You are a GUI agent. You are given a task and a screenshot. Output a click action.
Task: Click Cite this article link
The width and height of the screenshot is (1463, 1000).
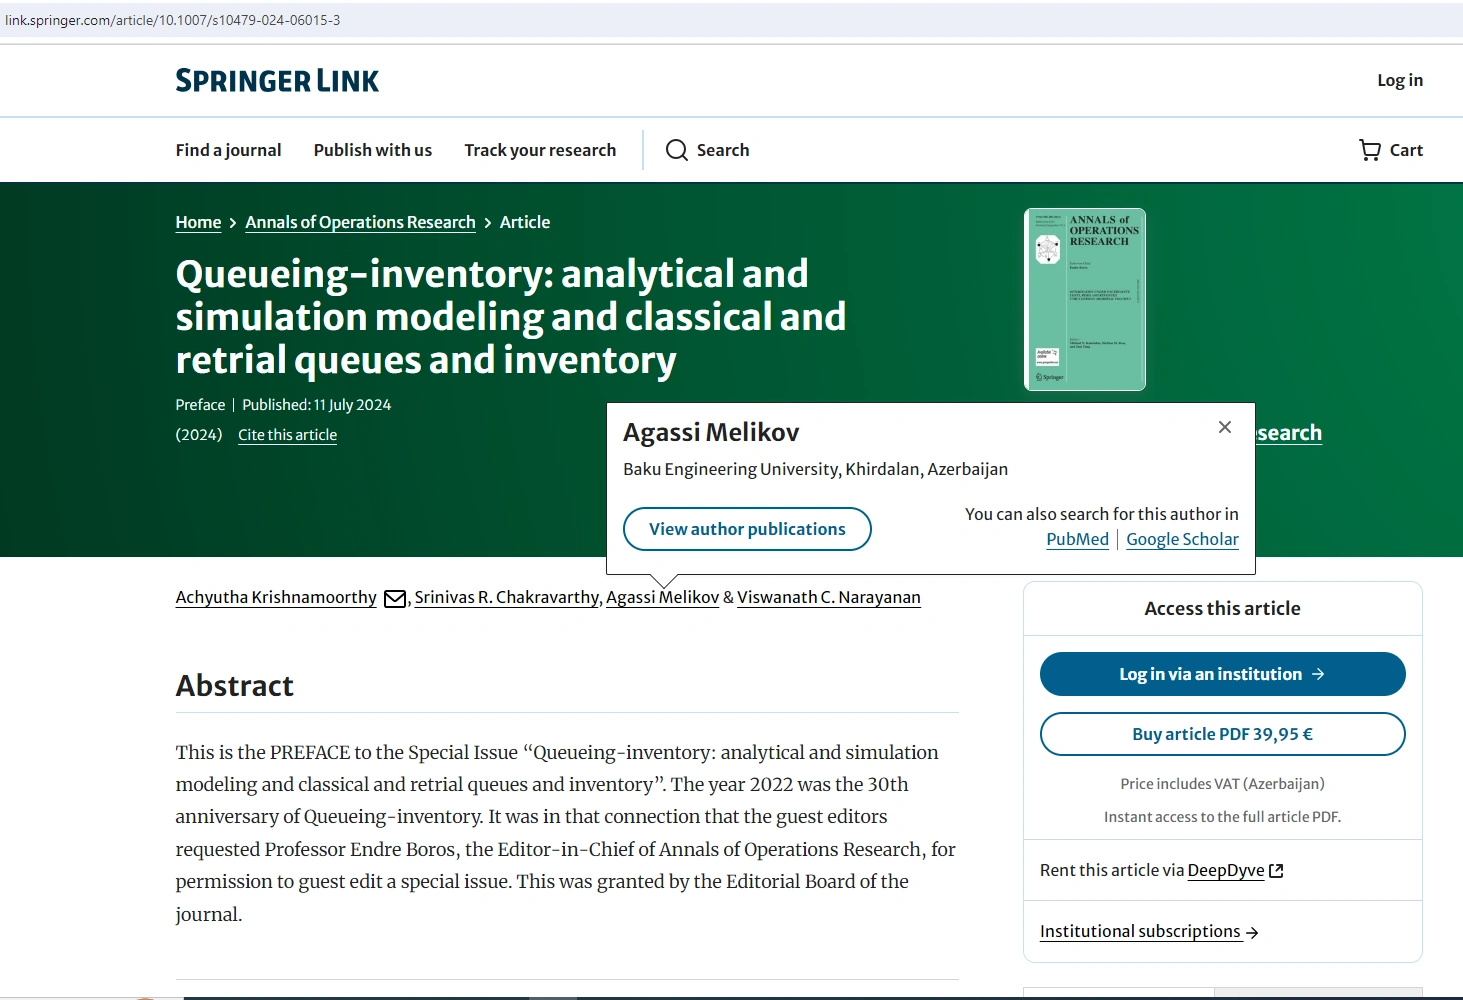click(287, 435)
